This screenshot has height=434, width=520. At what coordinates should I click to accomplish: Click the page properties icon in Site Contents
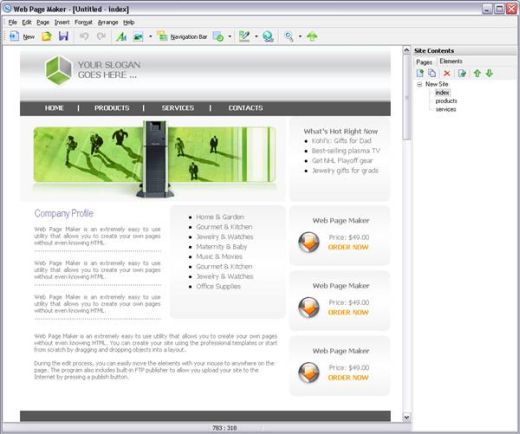(x=462, y=73)
